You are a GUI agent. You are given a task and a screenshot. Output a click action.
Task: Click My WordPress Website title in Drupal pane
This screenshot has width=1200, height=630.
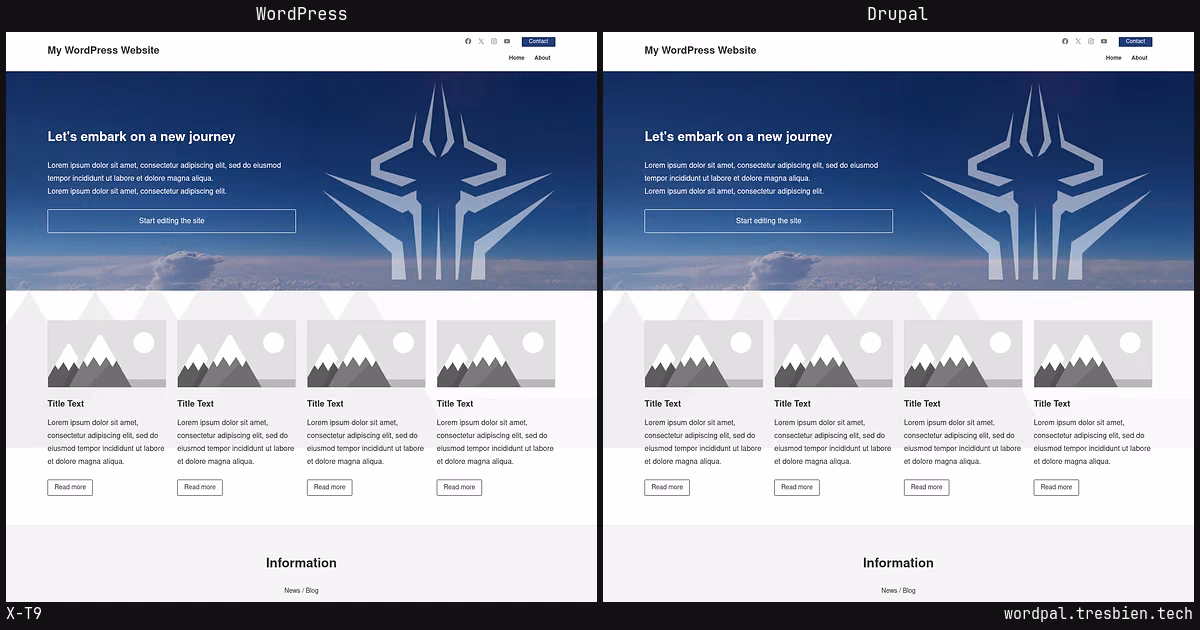click(700, 50)
